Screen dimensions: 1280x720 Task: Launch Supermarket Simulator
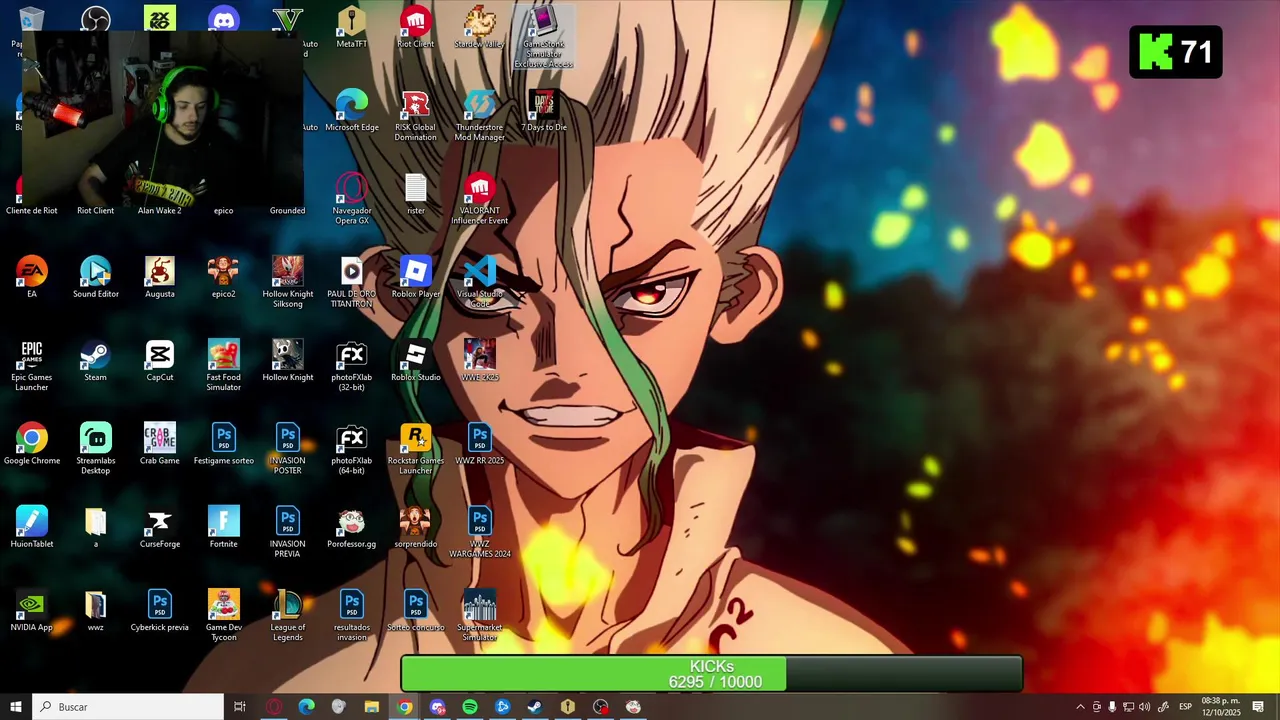tap(479, 616)
